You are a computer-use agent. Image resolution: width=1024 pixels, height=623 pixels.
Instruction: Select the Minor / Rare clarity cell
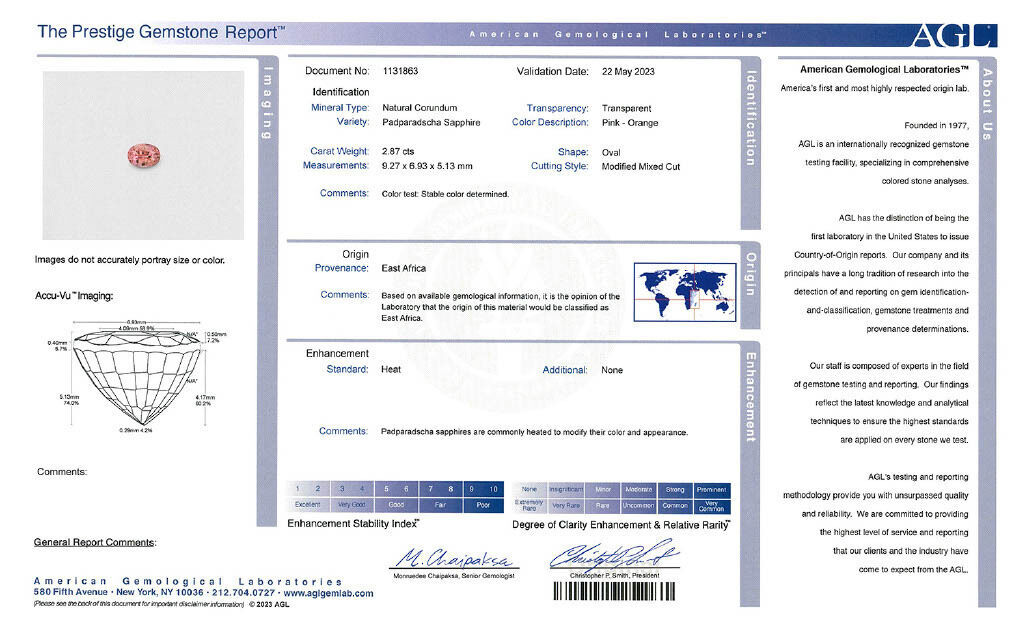click(x=603, y=498)
